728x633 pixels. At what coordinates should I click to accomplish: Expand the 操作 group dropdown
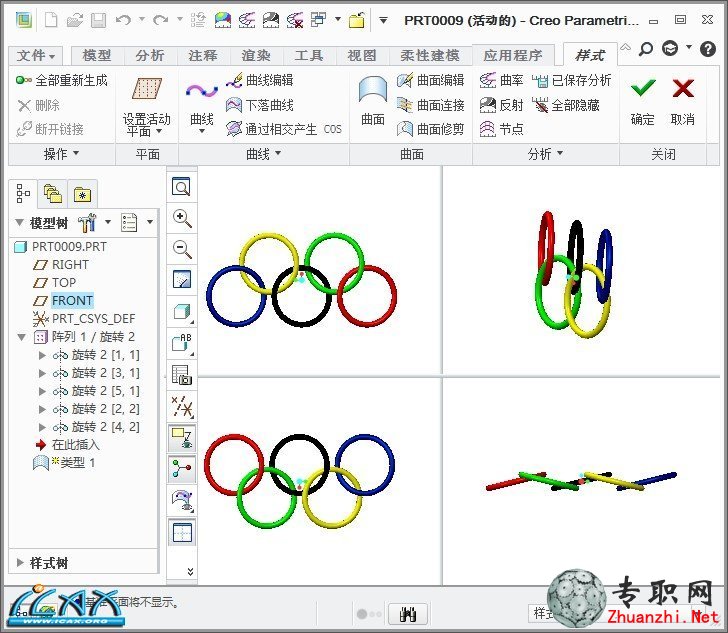click(61, 154)
